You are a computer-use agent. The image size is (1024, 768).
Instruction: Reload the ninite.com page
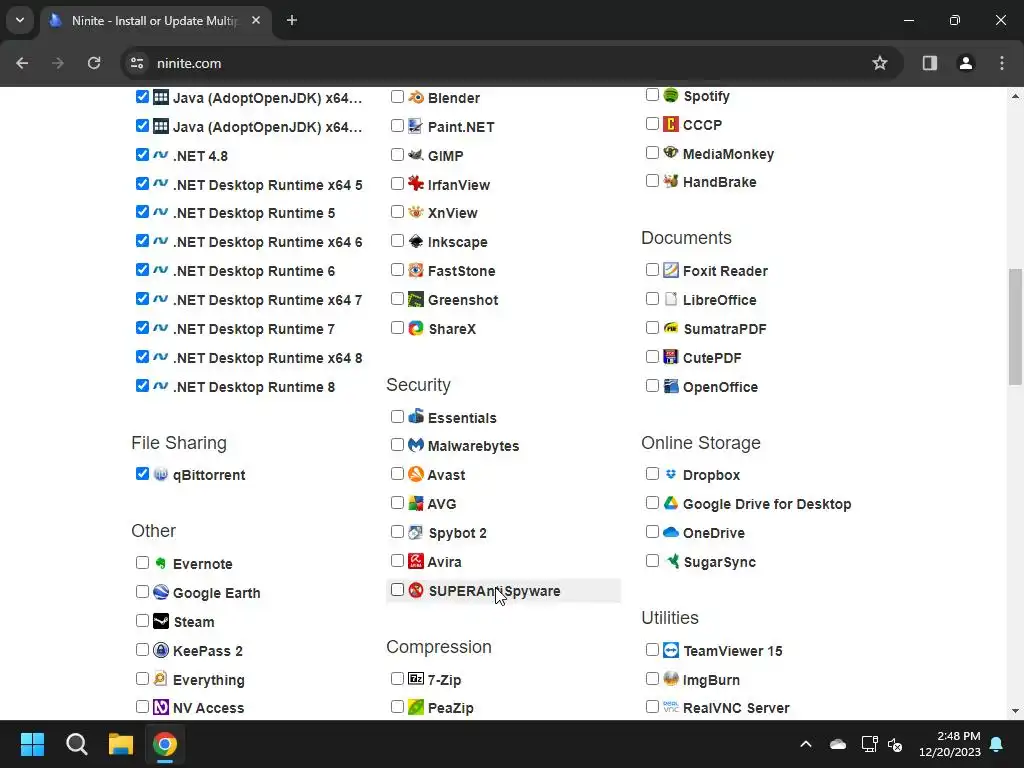pos(94,63)
